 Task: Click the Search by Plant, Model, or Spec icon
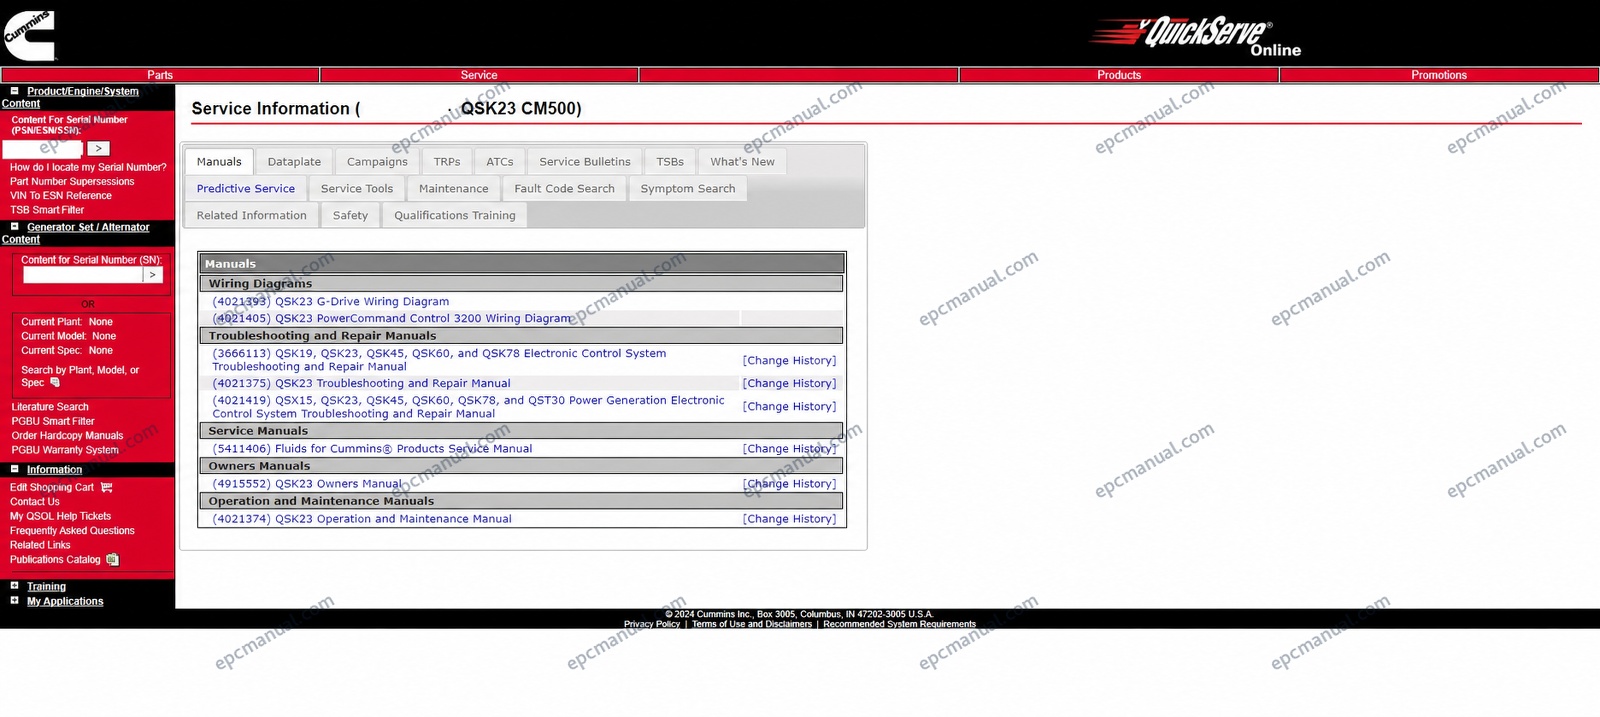[x=55, y=383]
